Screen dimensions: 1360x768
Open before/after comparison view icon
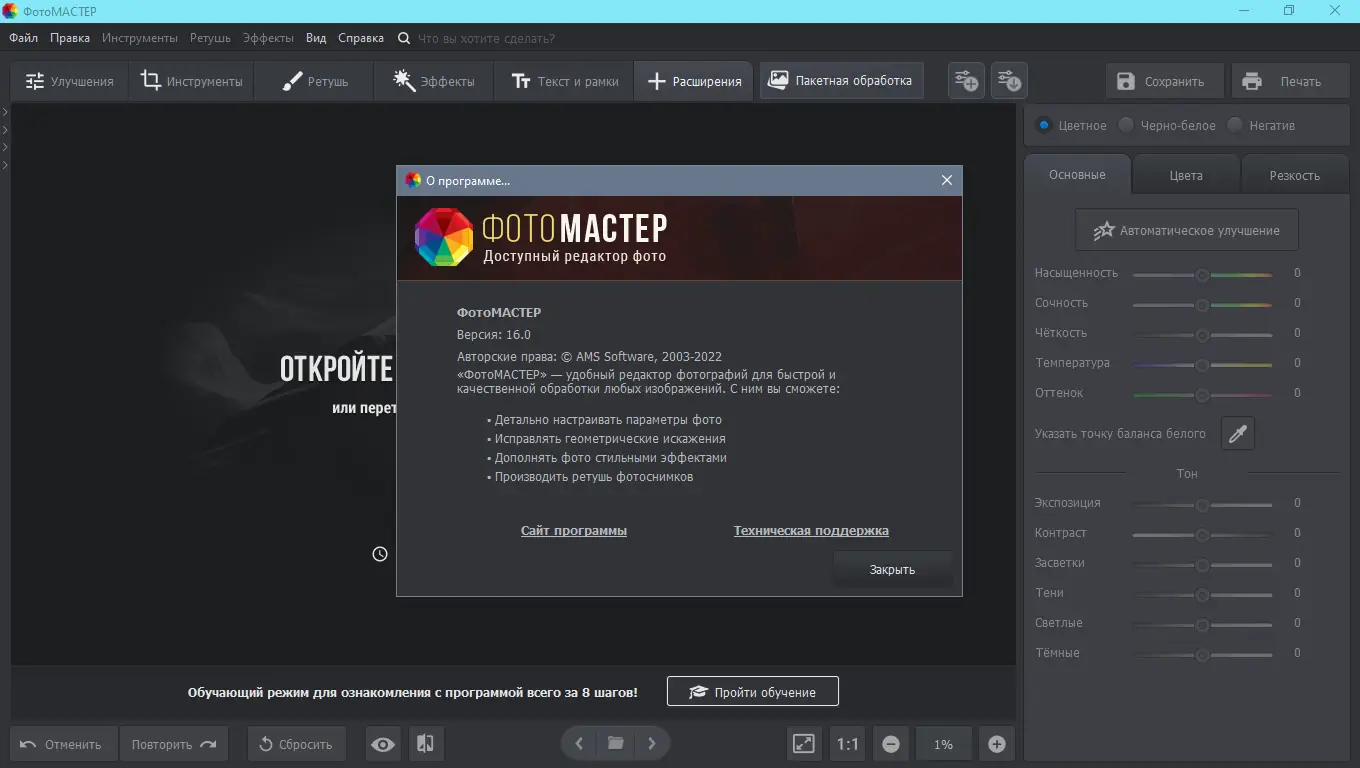[426, 744]
